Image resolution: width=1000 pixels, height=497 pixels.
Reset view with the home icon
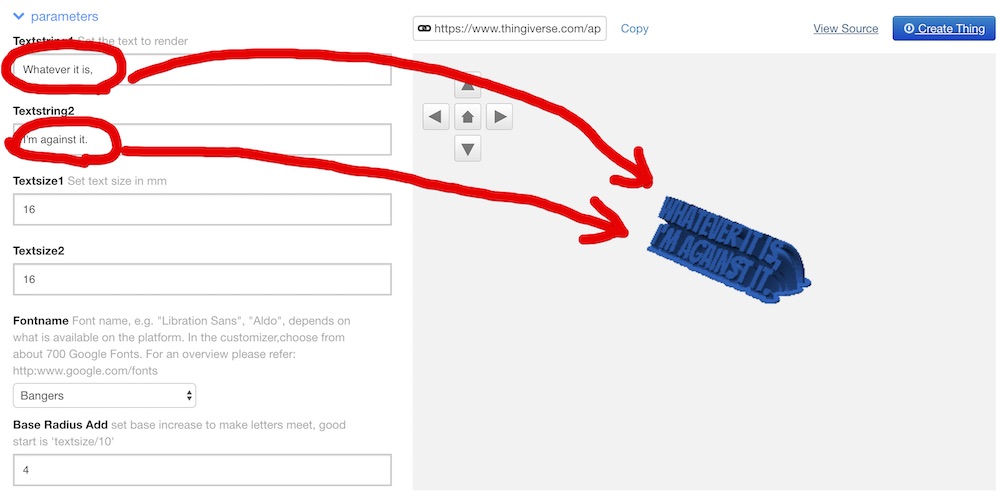[x=467, y=117]
